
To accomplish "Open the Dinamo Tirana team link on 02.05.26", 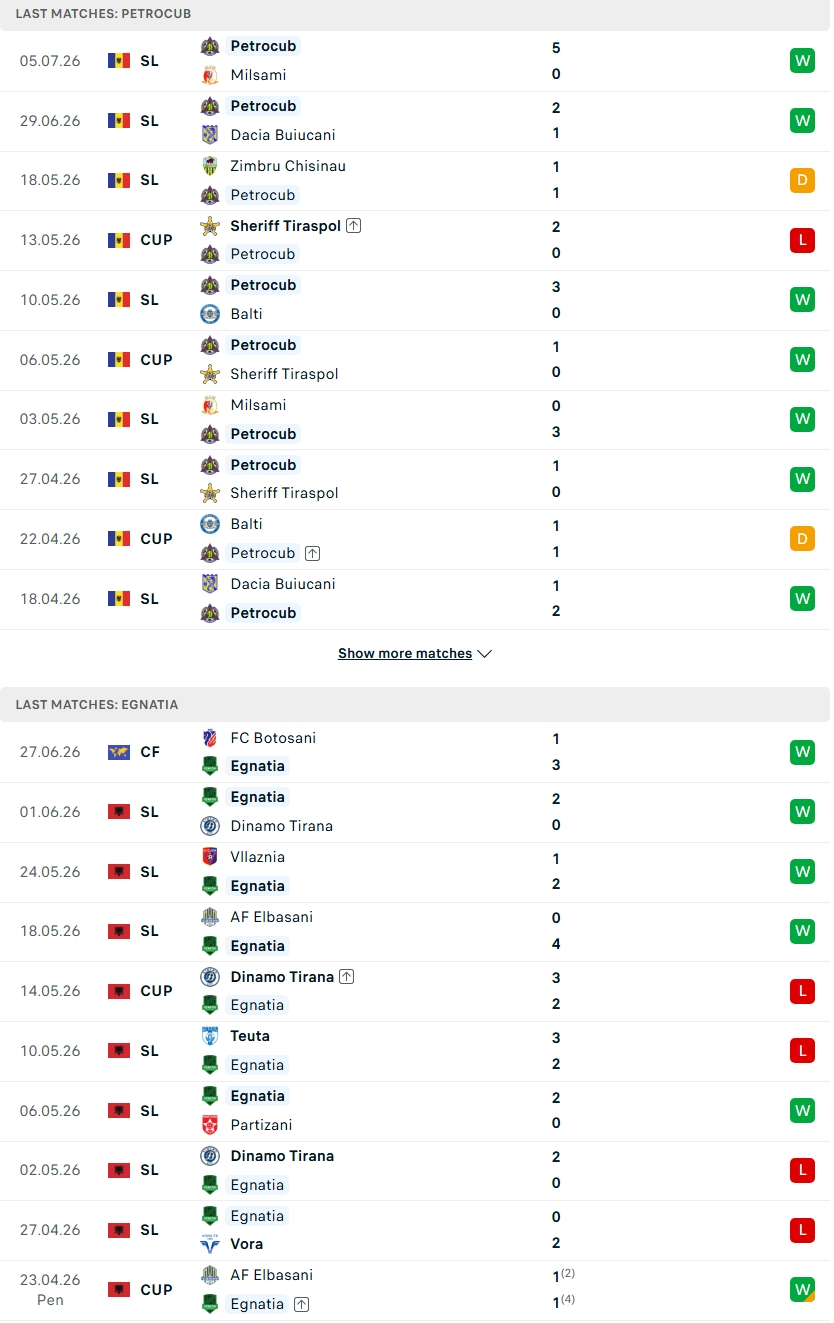I will click(282, 1156).
